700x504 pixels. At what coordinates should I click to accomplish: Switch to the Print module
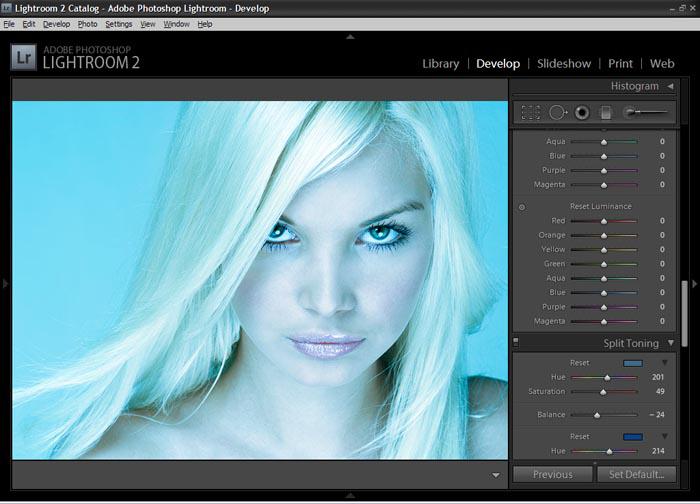click(620, 64)
